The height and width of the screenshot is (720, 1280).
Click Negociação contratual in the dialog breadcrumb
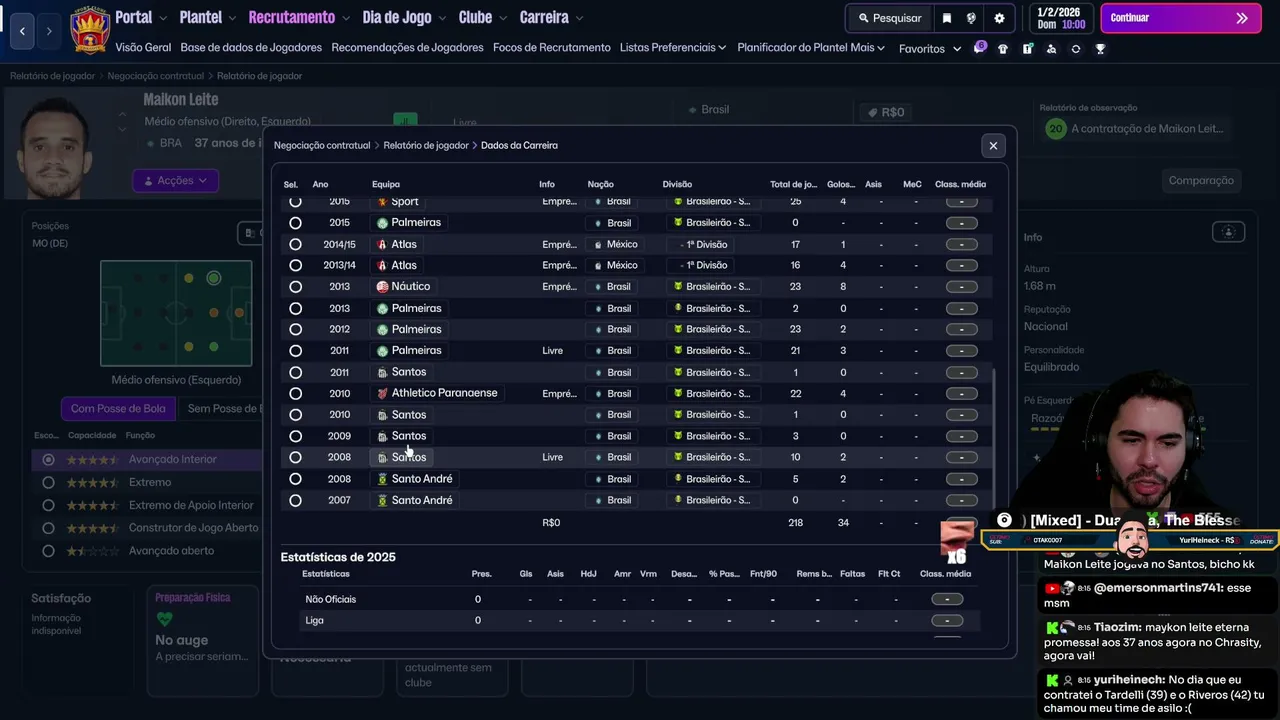322,146
